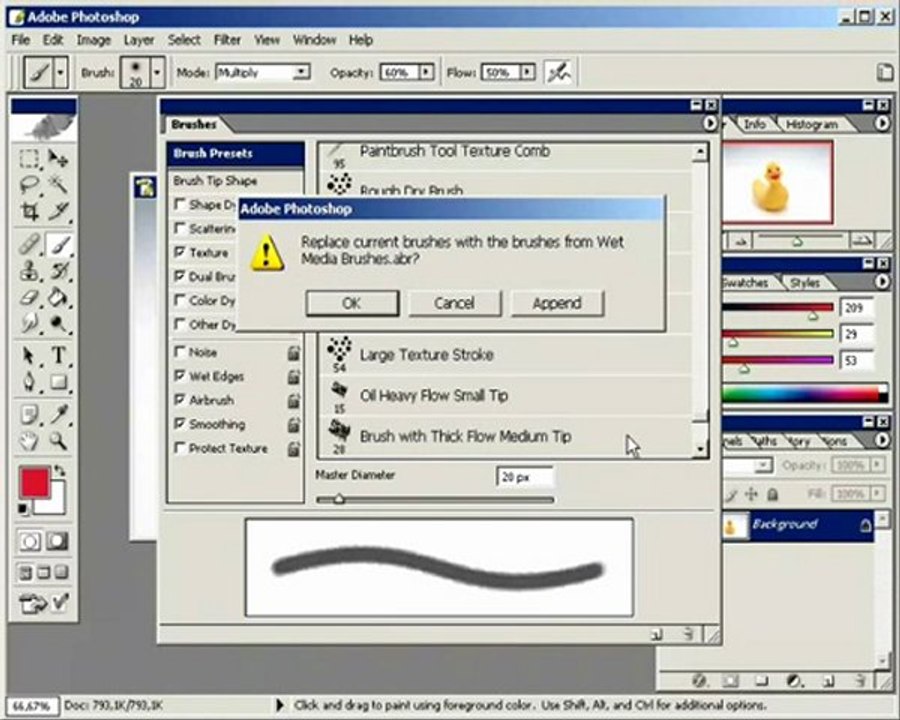
Task: Click the red foreground color swatch
Action: (34, 482)
